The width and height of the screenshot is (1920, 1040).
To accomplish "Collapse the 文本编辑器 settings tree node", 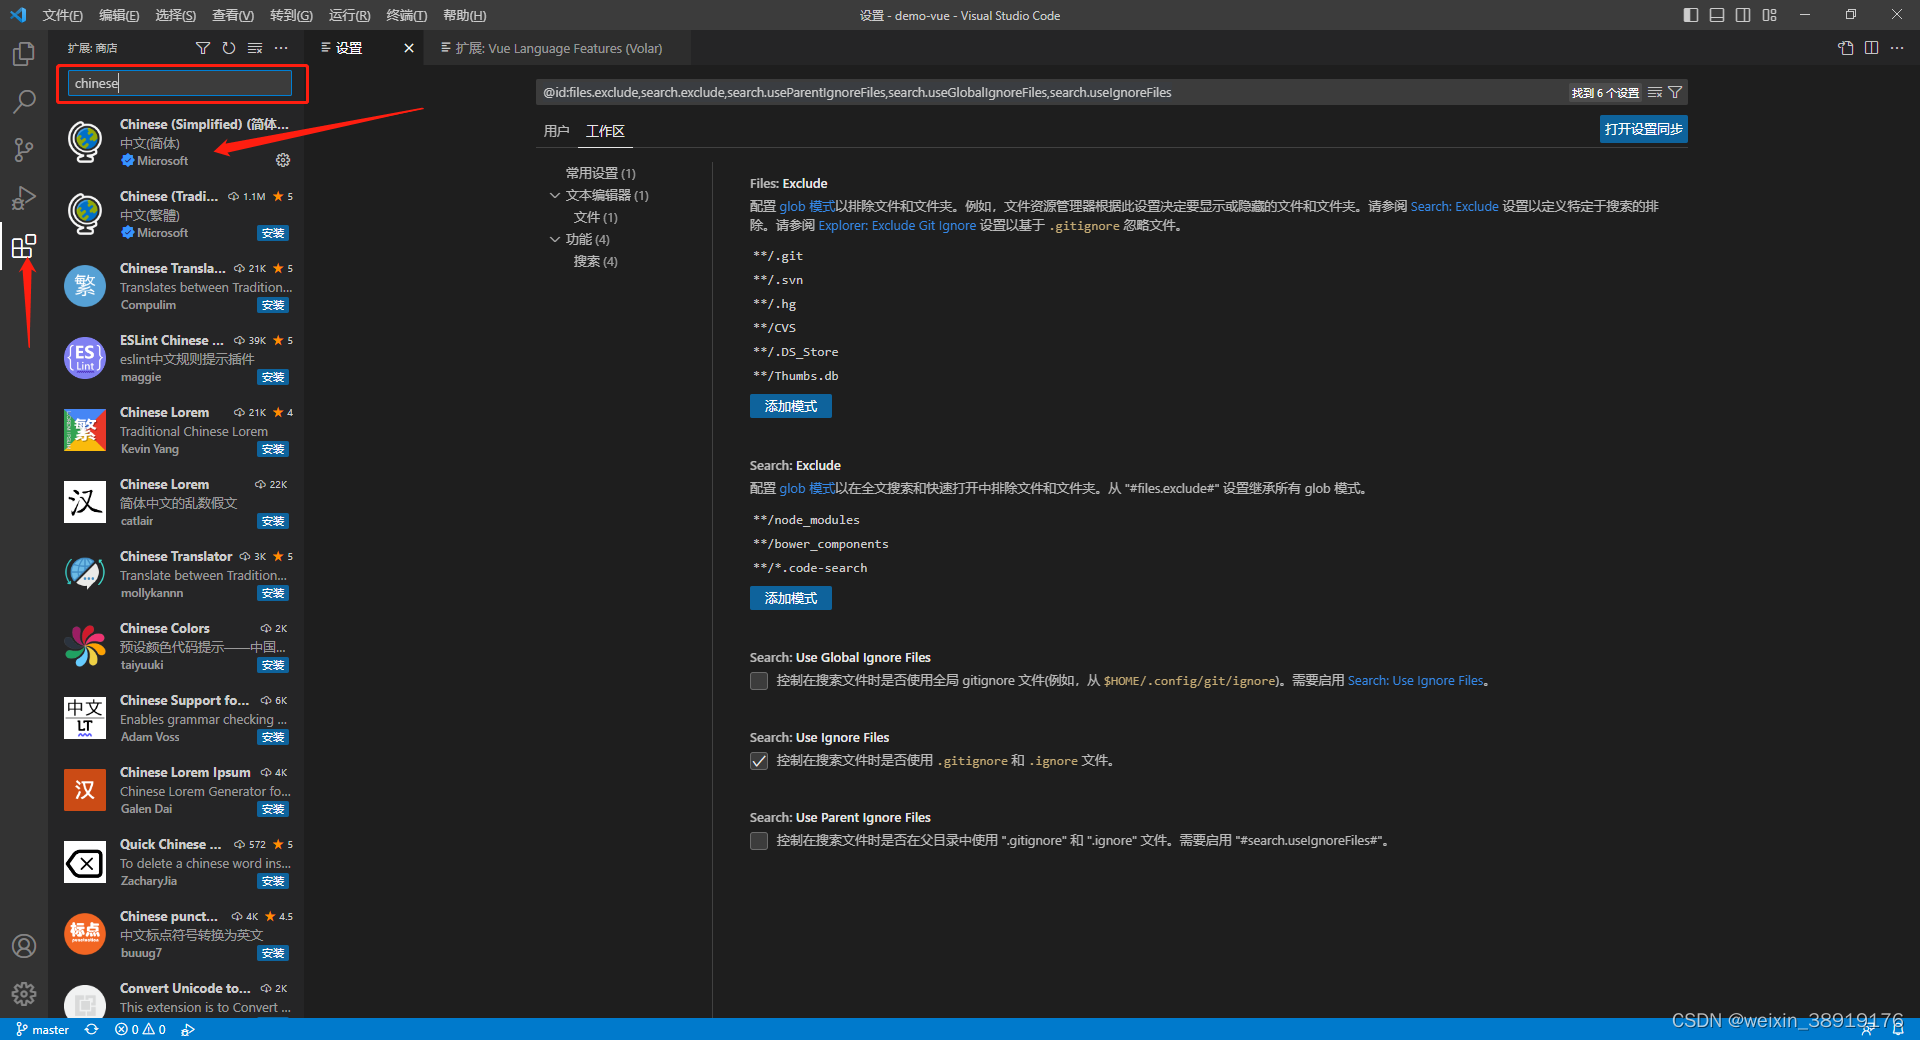I will (555, 195).
